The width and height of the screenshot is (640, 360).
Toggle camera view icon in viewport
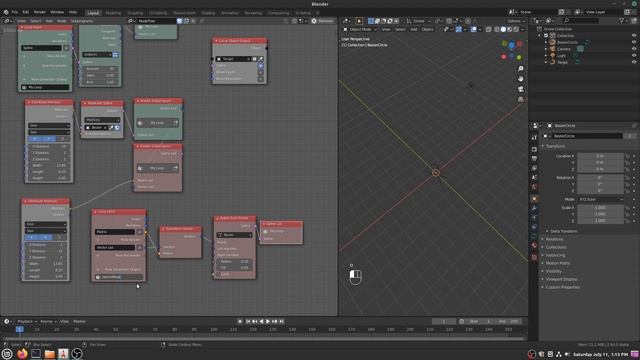point(520,89)
